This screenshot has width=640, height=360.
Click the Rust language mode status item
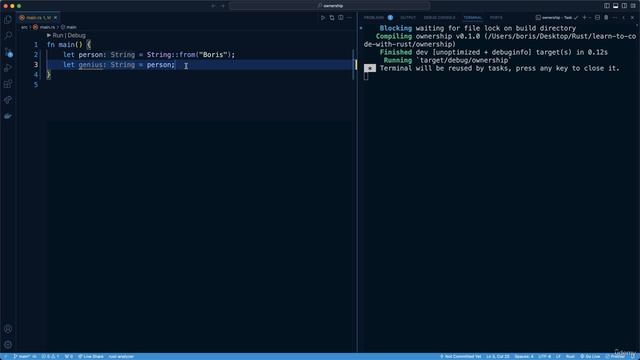(570, 356)
